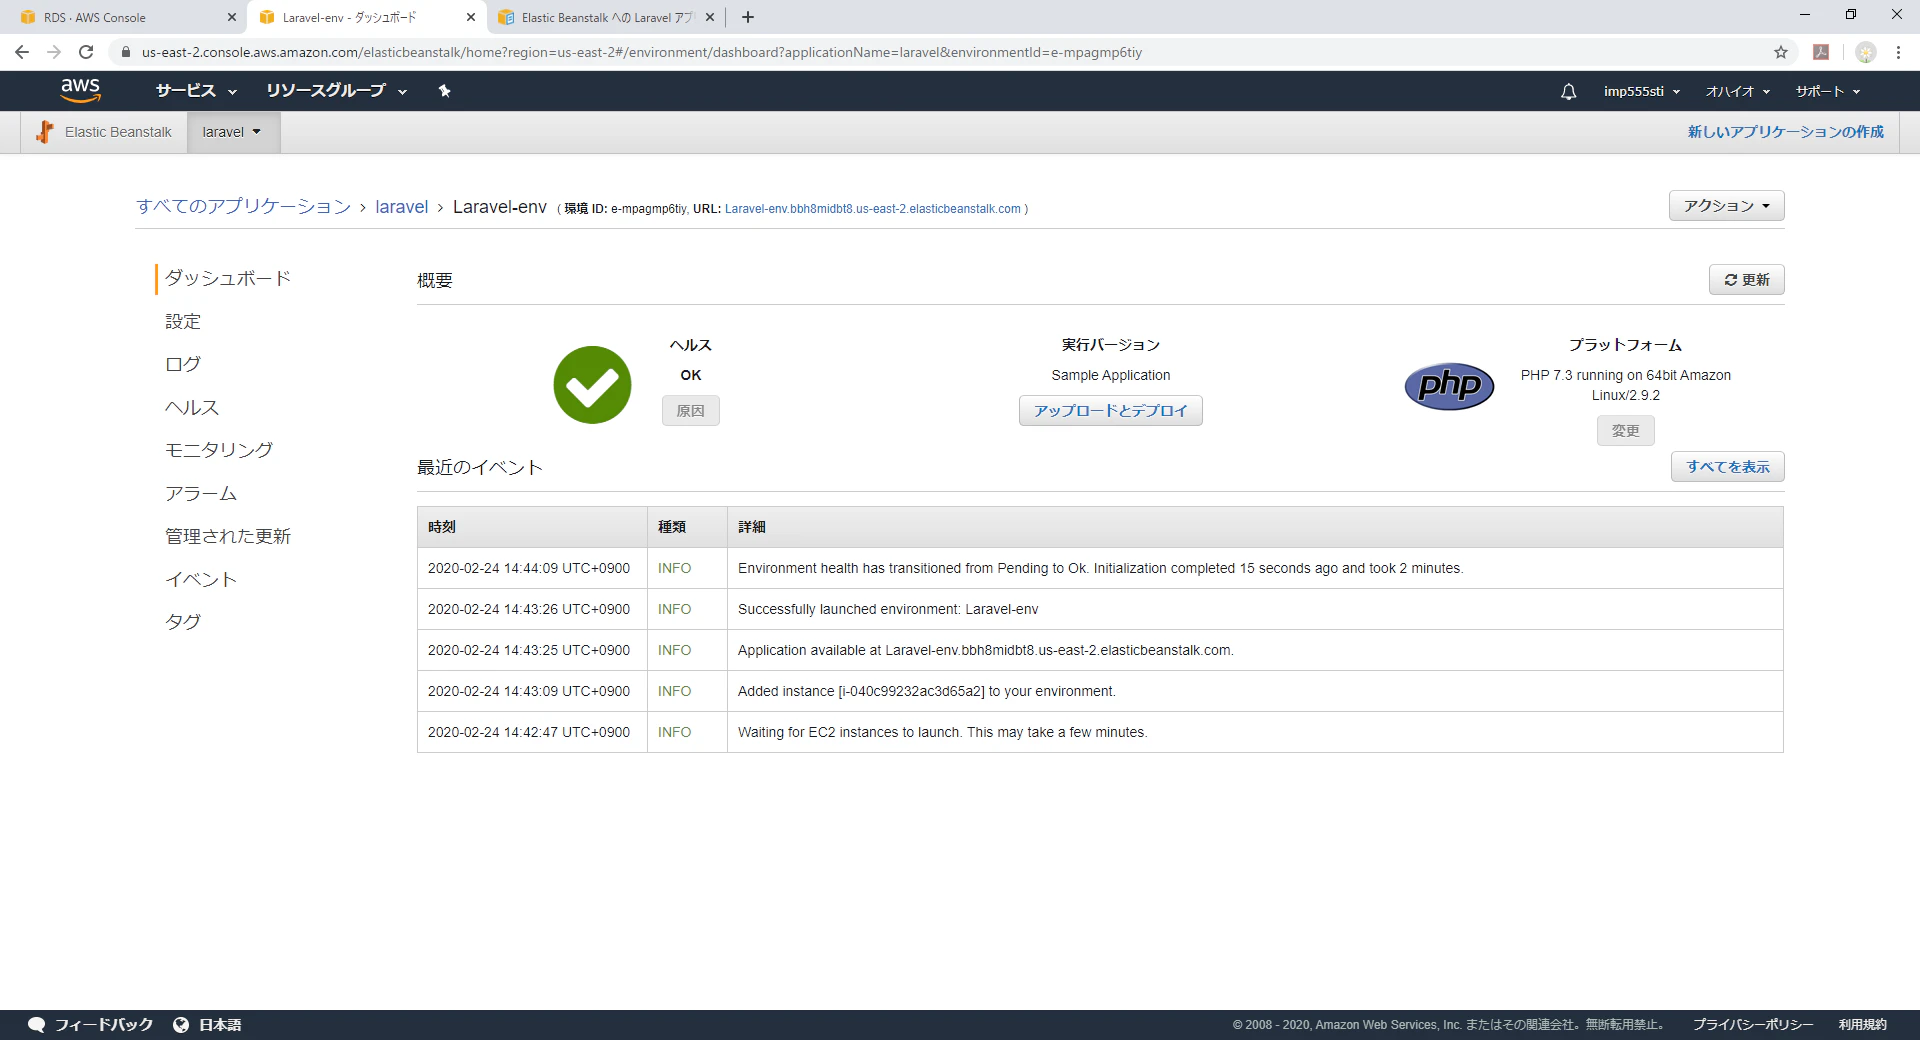Click アップロードとデプロイ button
The height and width of the screenshot is (1040, 1920).
[x=1110, y=411]
